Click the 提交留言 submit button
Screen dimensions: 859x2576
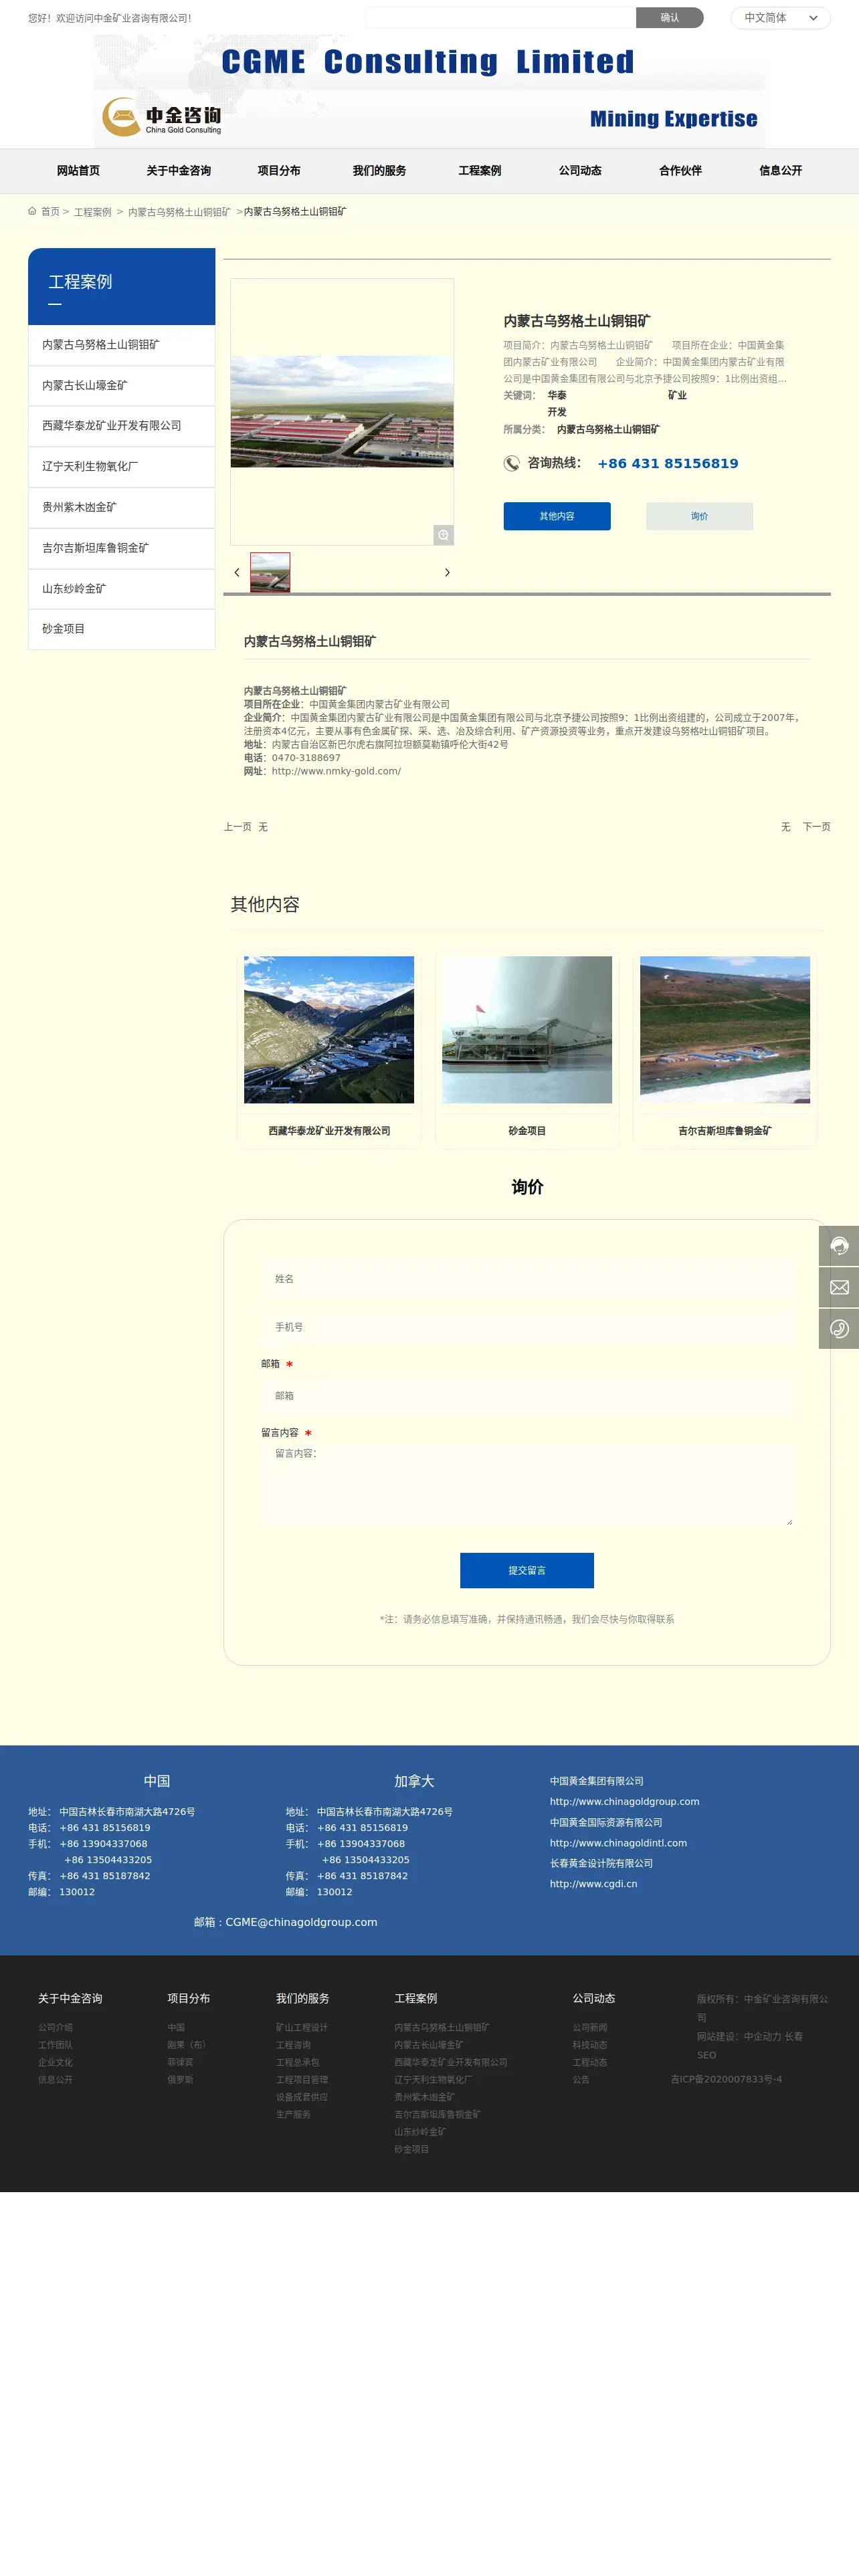527,1570
